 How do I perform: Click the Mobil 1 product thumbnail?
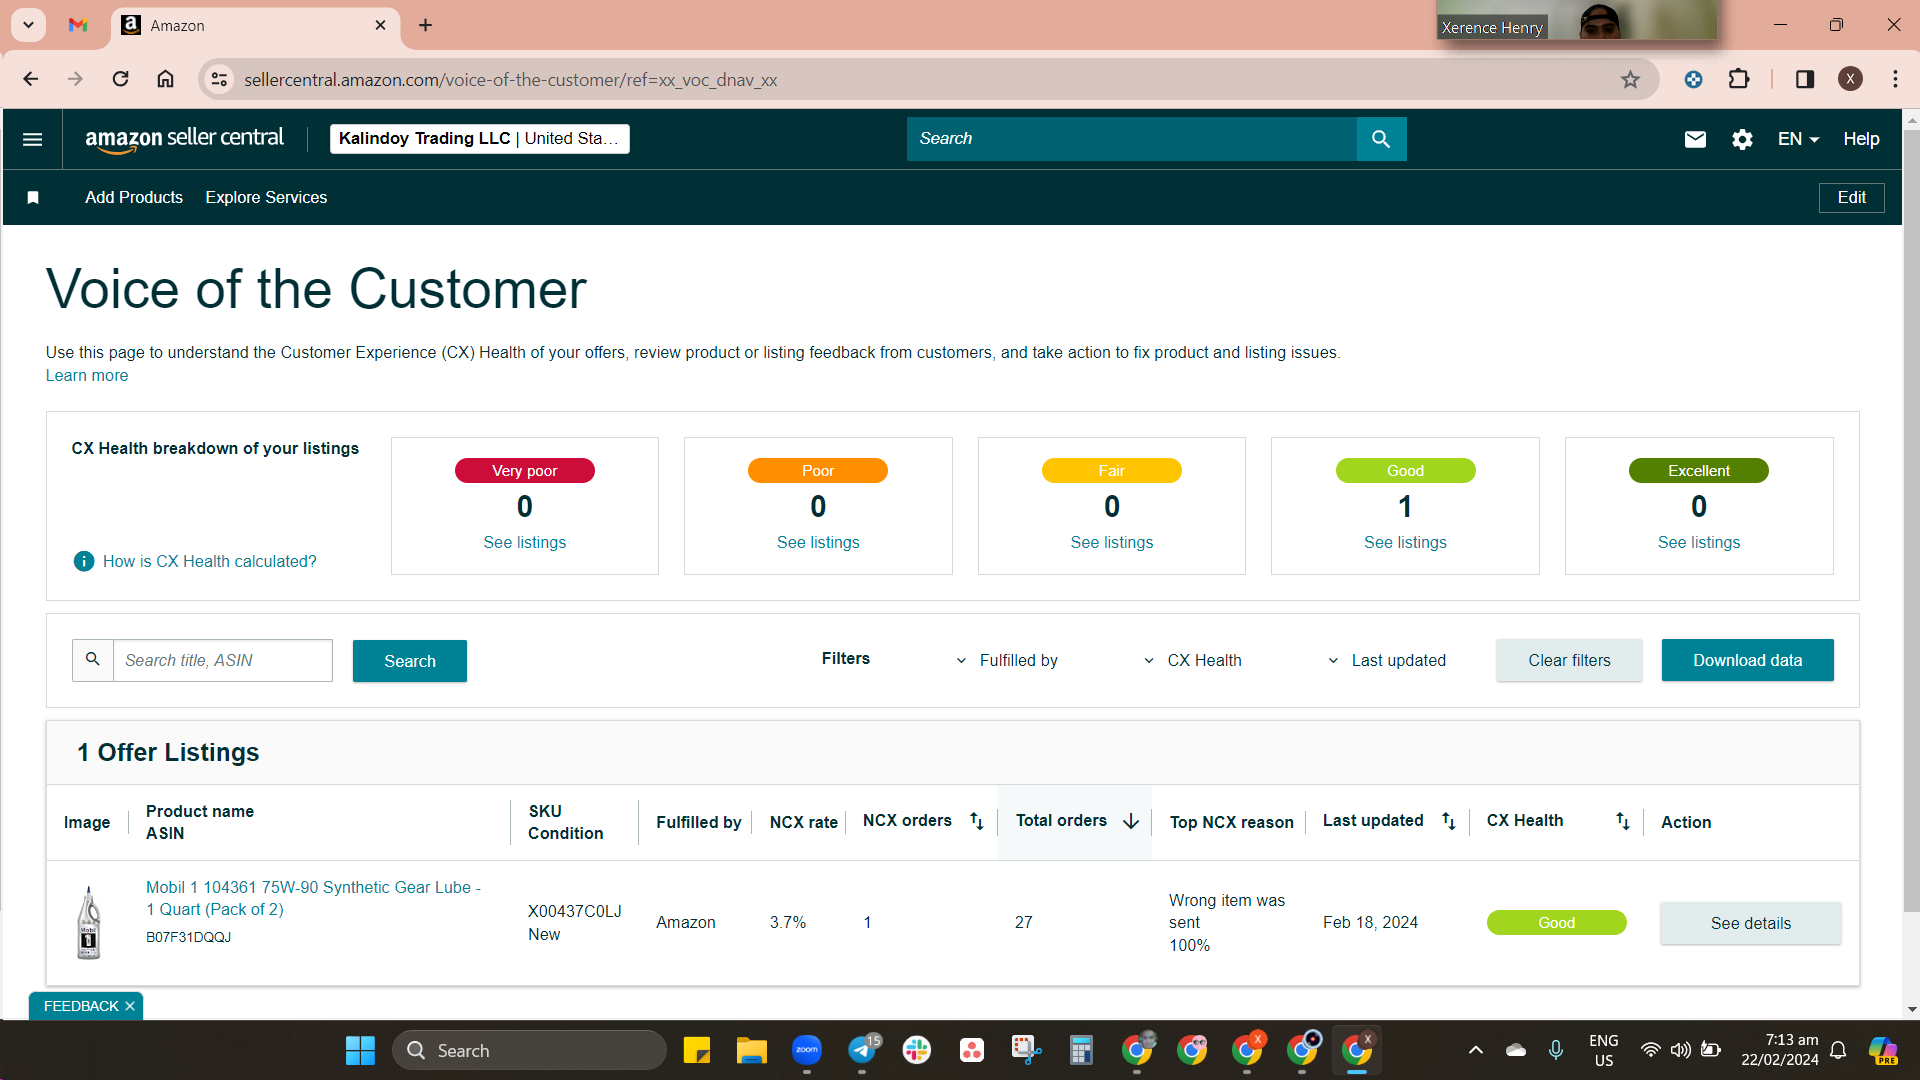pyautogui.click(x=89, y=923)
